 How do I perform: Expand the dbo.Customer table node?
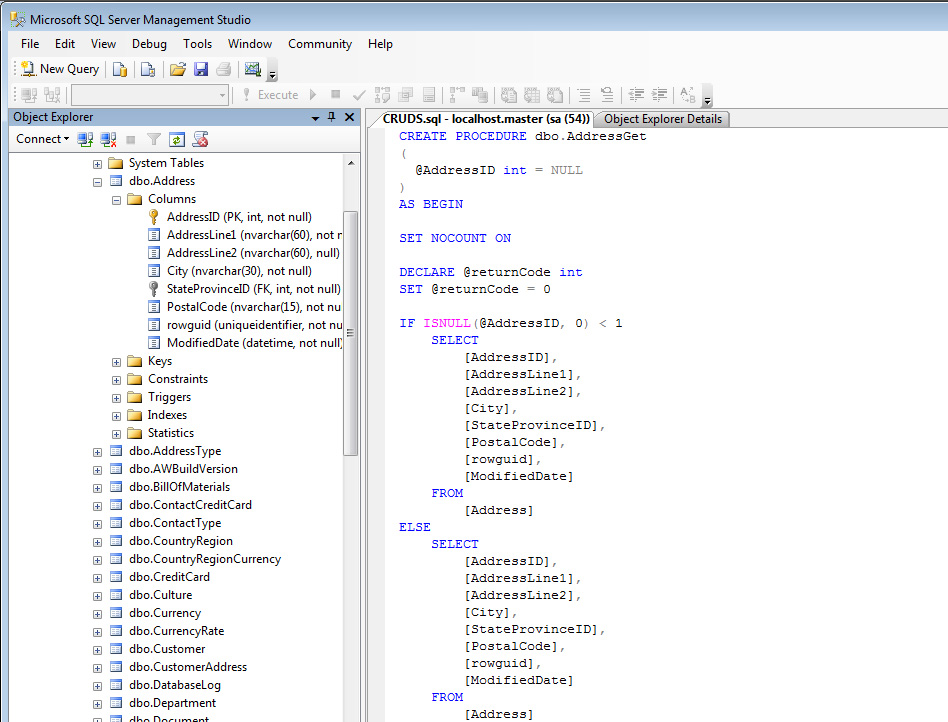click(97, 650)
